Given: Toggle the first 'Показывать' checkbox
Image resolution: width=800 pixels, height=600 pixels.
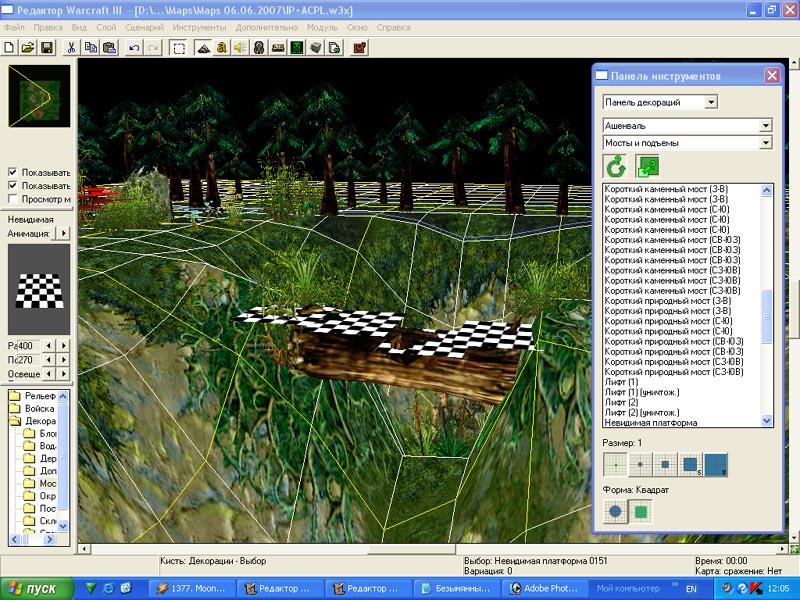Looking at the screenshot, I should 13,172.
